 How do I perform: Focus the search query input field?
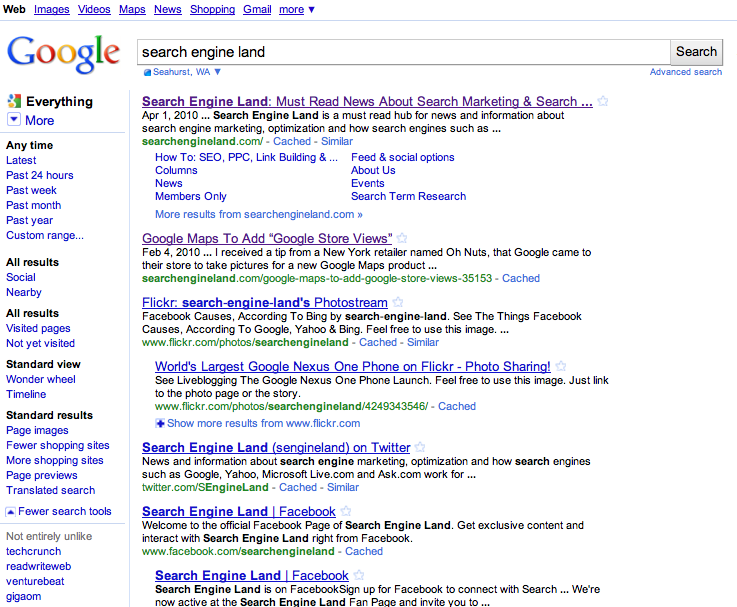tap(403, 52)
